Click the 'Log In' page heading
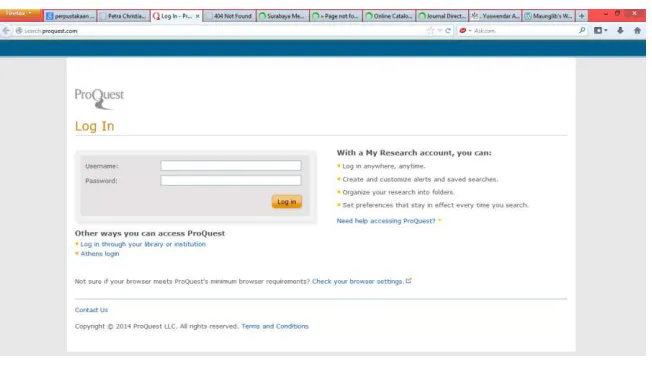 tap(94, 126)
